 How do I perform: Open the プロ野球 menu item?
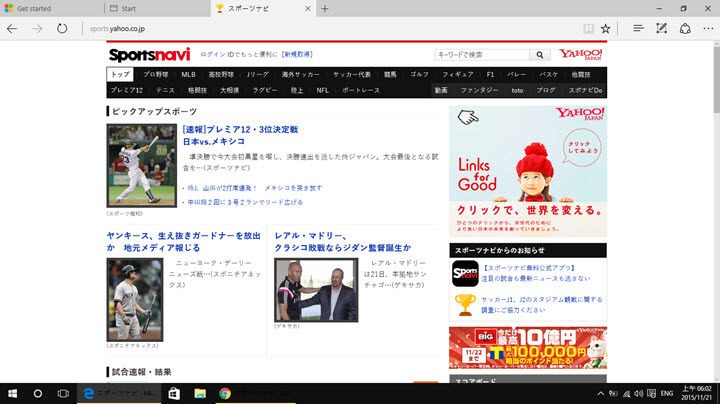coord(156,74)
